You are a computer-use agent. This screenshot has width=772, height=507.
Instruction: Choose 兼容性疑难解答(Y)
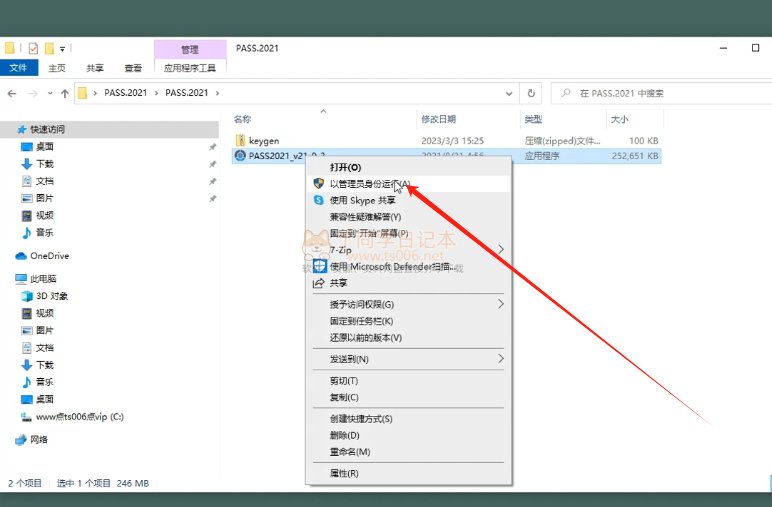[409, 217]
